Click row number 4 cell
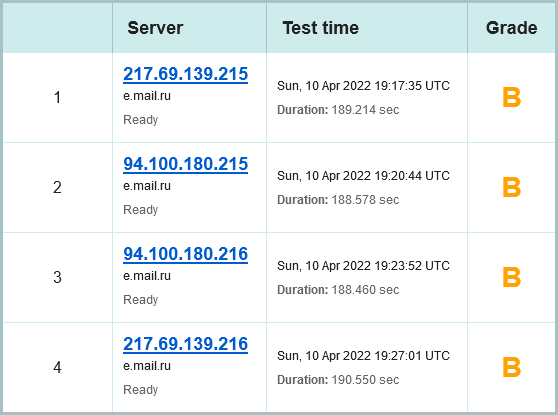 tap(58, 367)
